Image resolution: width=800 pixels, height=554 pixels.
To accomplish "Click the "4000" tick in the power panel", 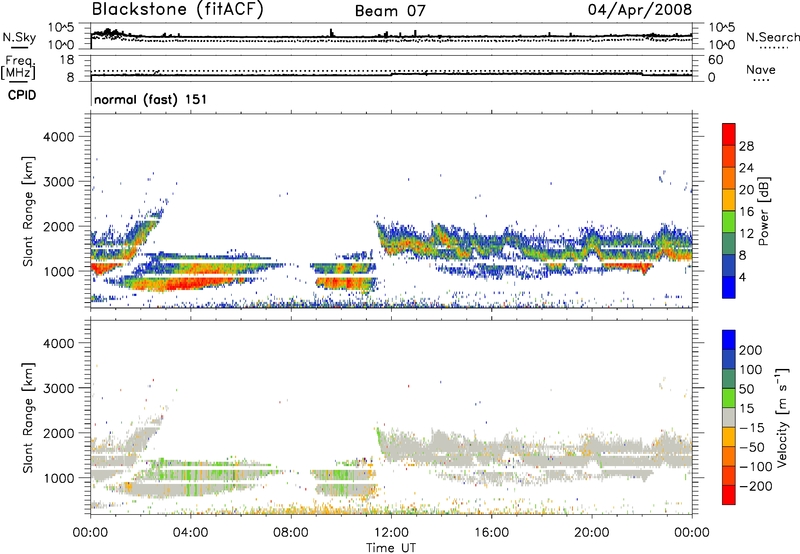I will click(x=59, y=137).
